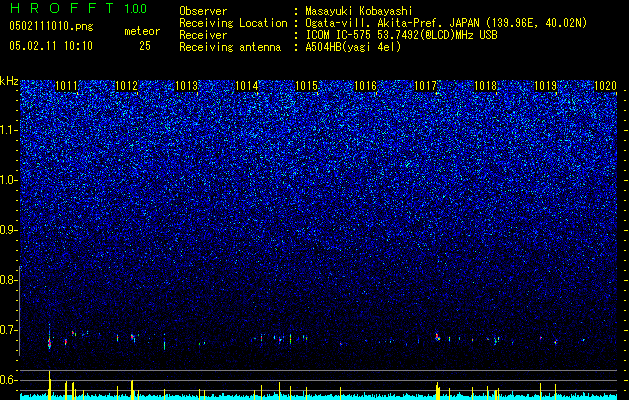Click the 0.8 kHz axis tick label
The image size is (629, 400).
8,280
